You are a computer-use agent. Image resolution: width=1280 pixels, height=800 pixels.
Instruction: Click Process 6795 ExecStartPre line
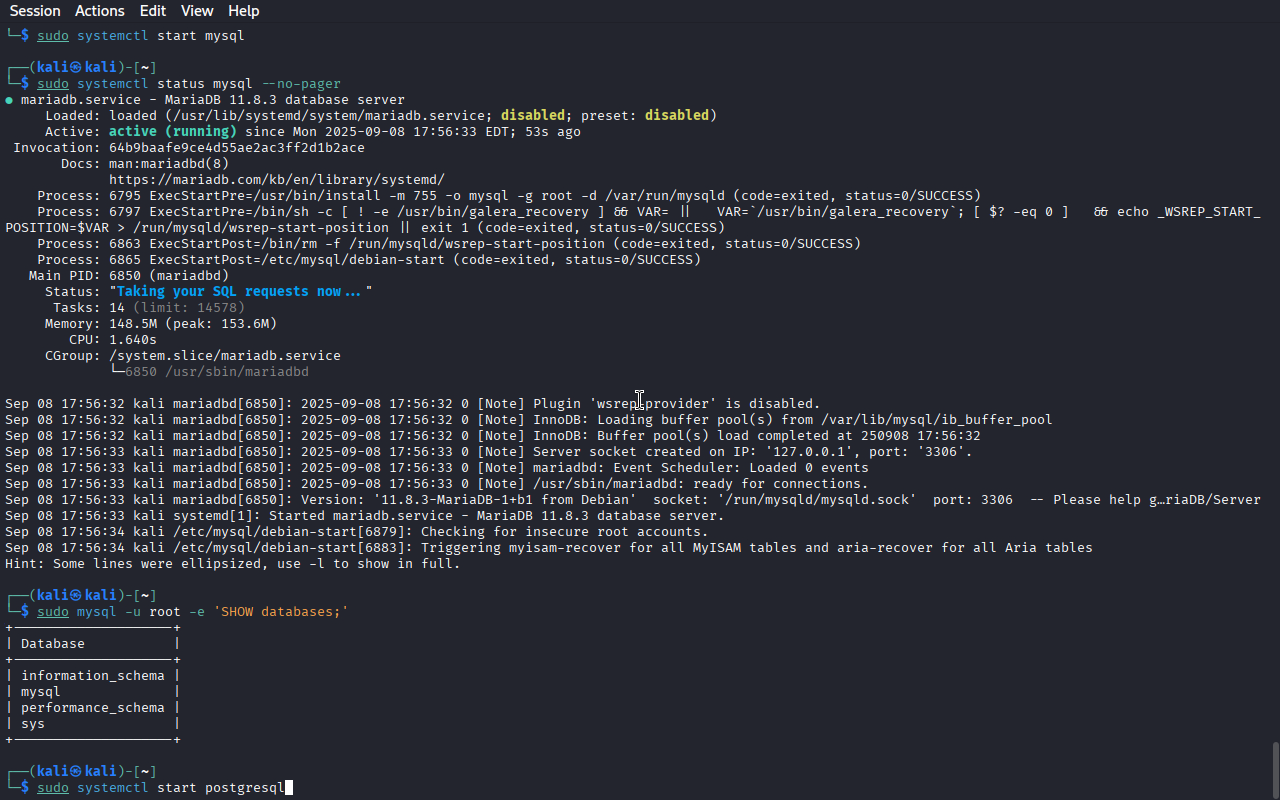tap(509, 195)
